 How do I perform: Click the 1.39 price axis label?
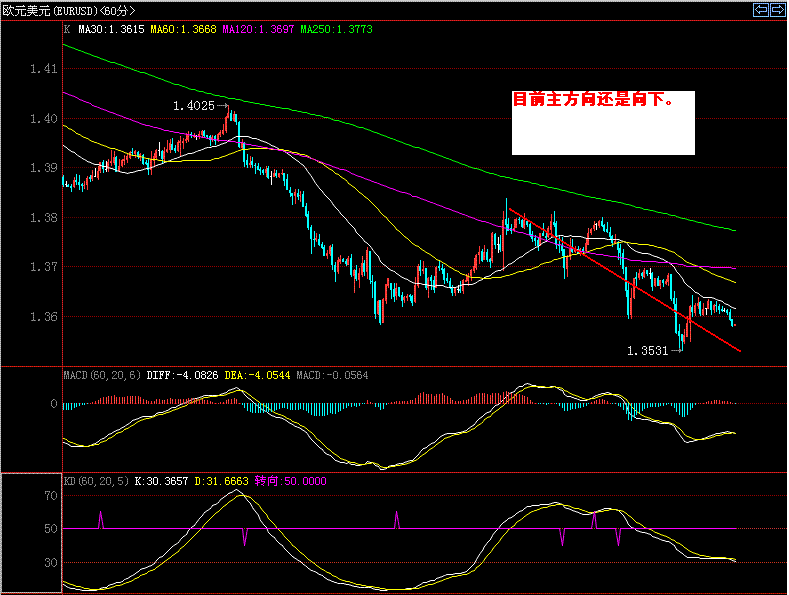pyautogui.click(x=44, y=168)
